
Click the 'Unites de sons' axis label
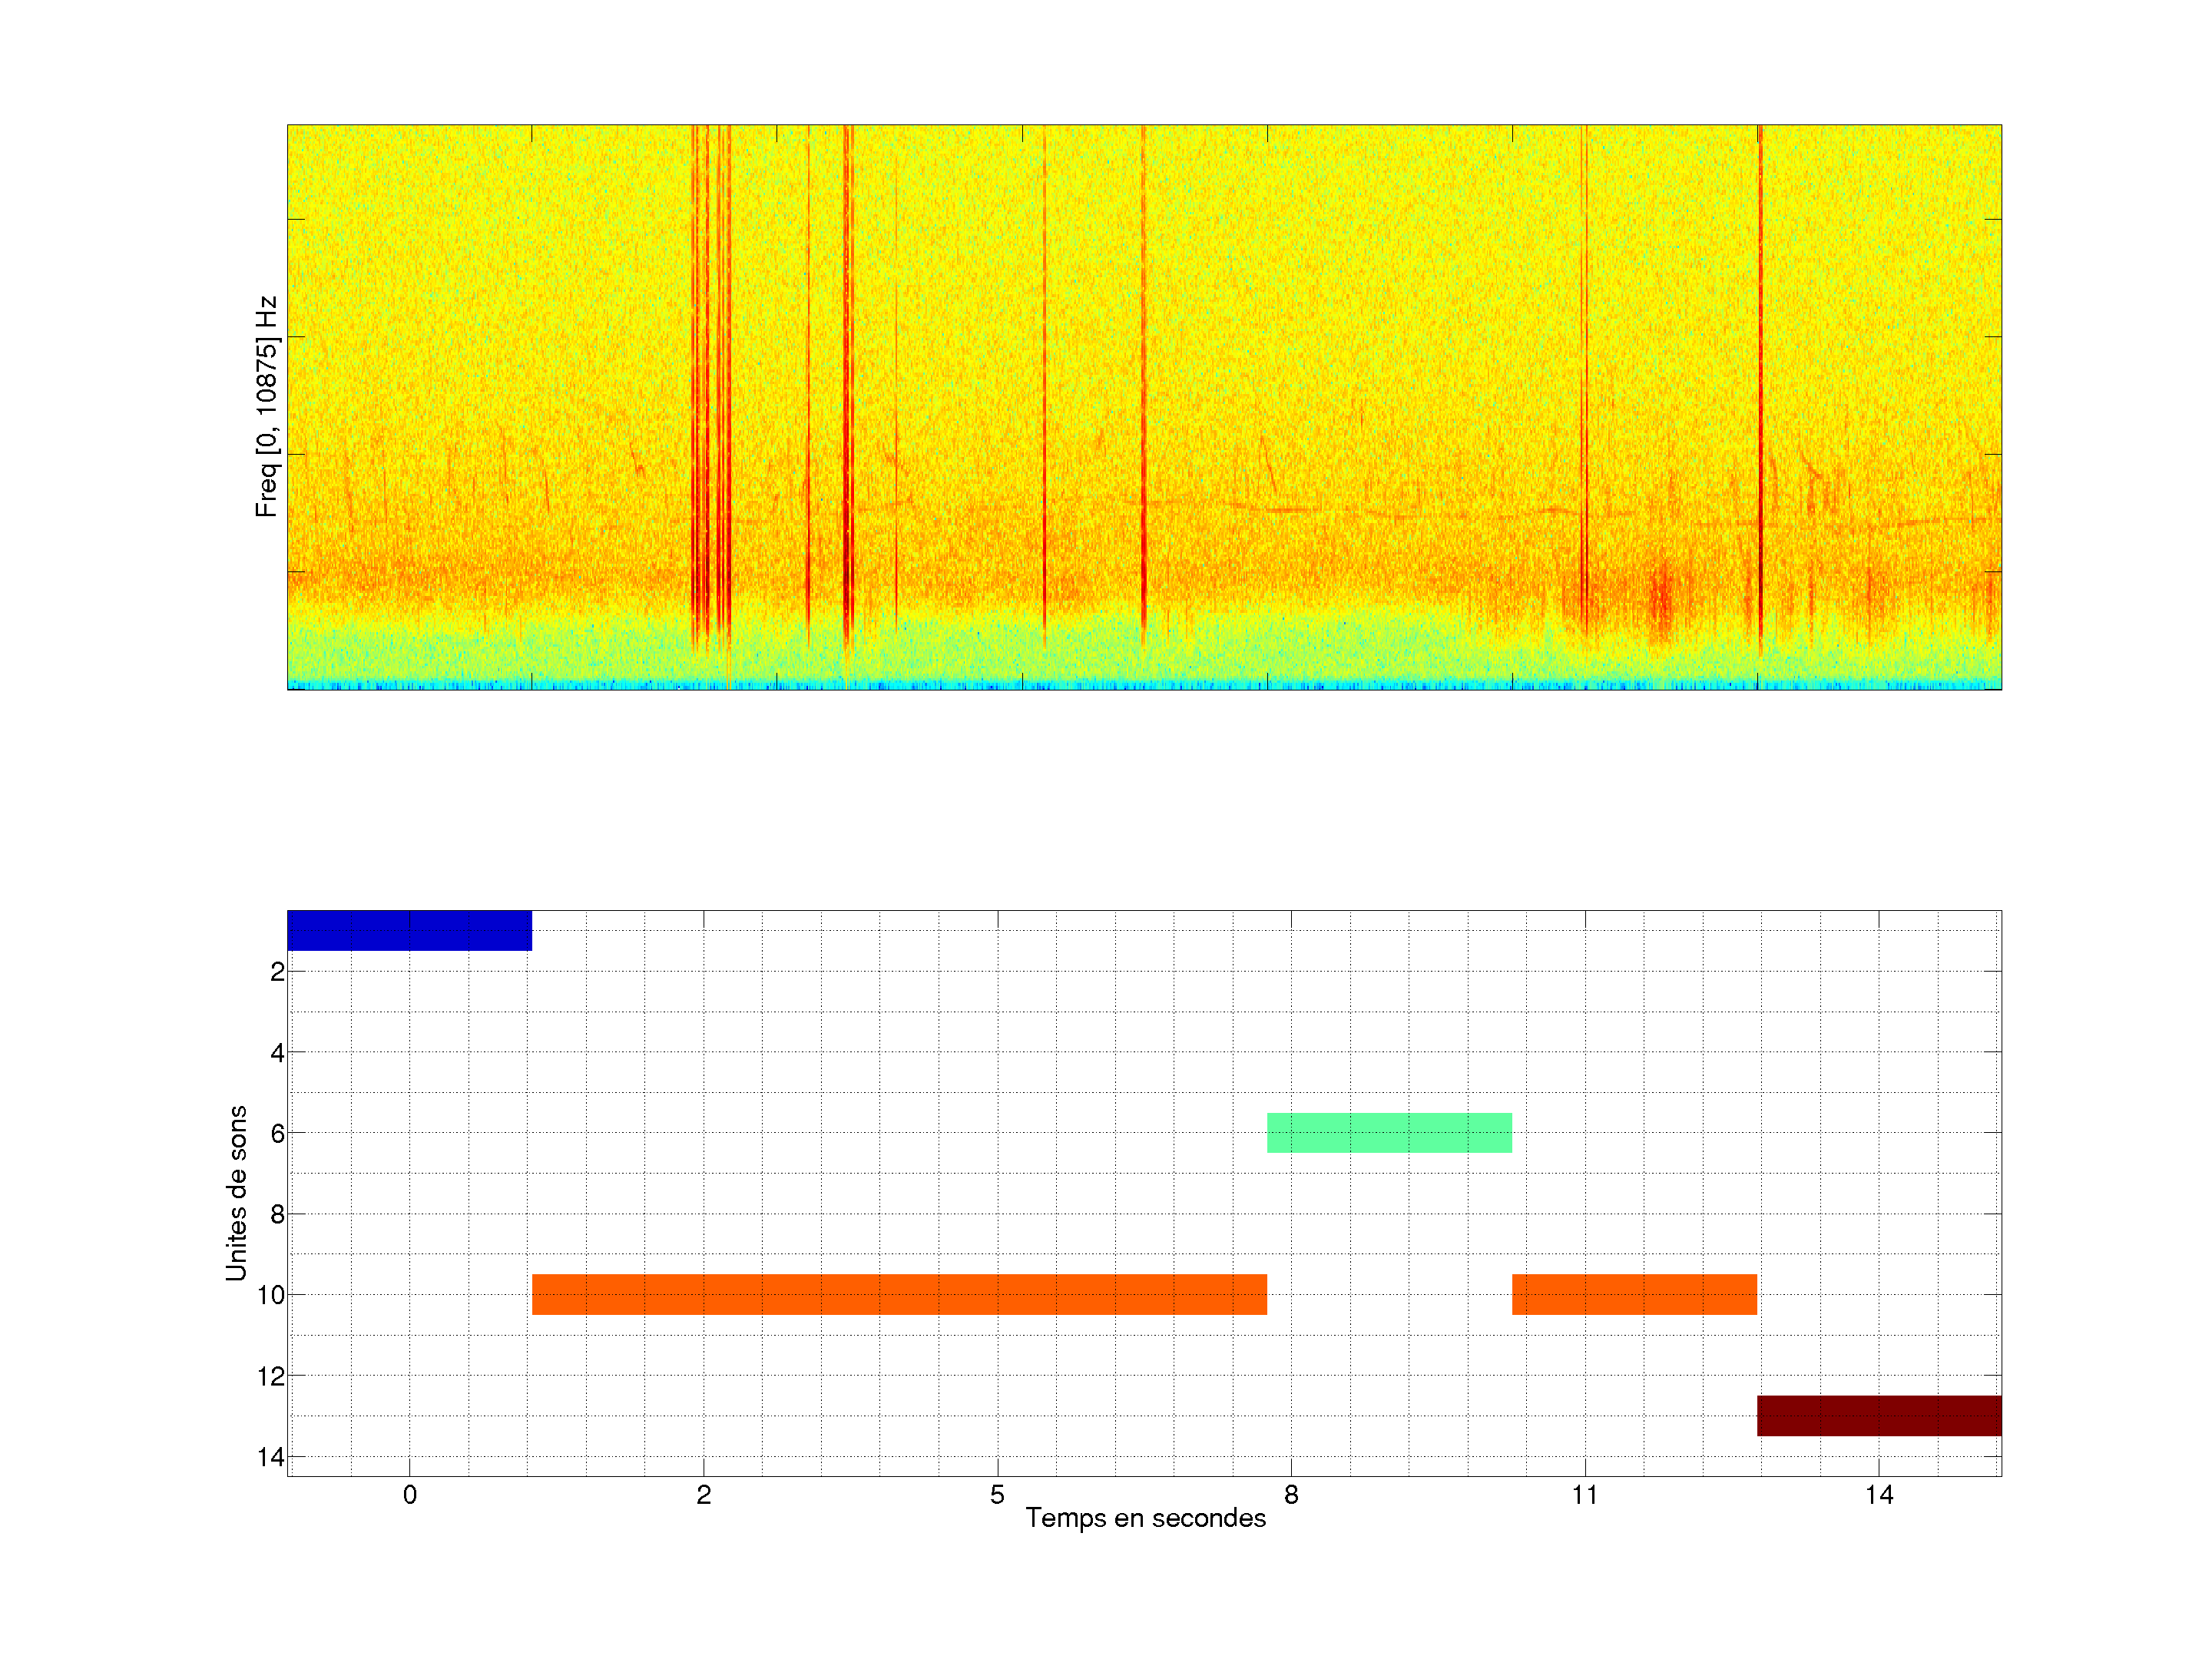237,1192
